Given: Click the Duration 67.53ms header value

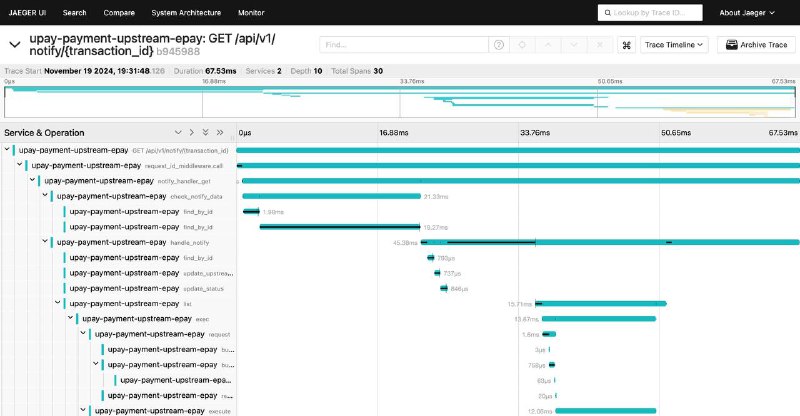Looking at the screenshot, I should [x=221, y=71].
